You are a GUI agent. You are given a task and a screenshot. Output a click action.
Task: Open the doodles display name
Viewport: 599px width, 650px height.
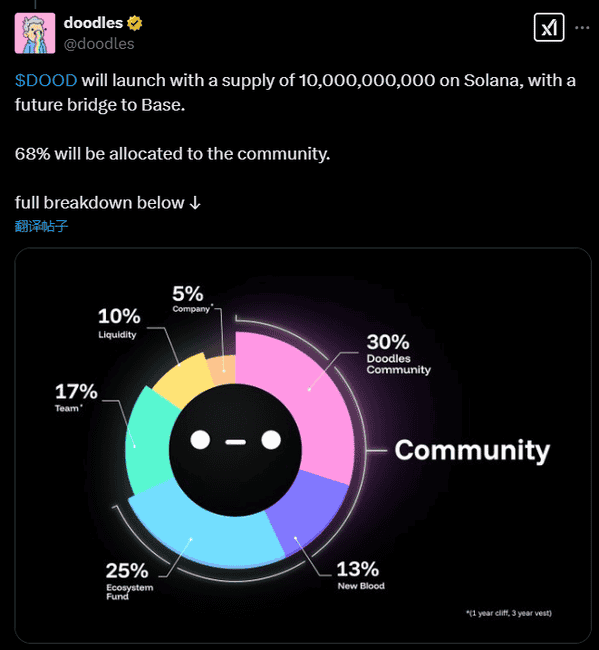(93, 23)
